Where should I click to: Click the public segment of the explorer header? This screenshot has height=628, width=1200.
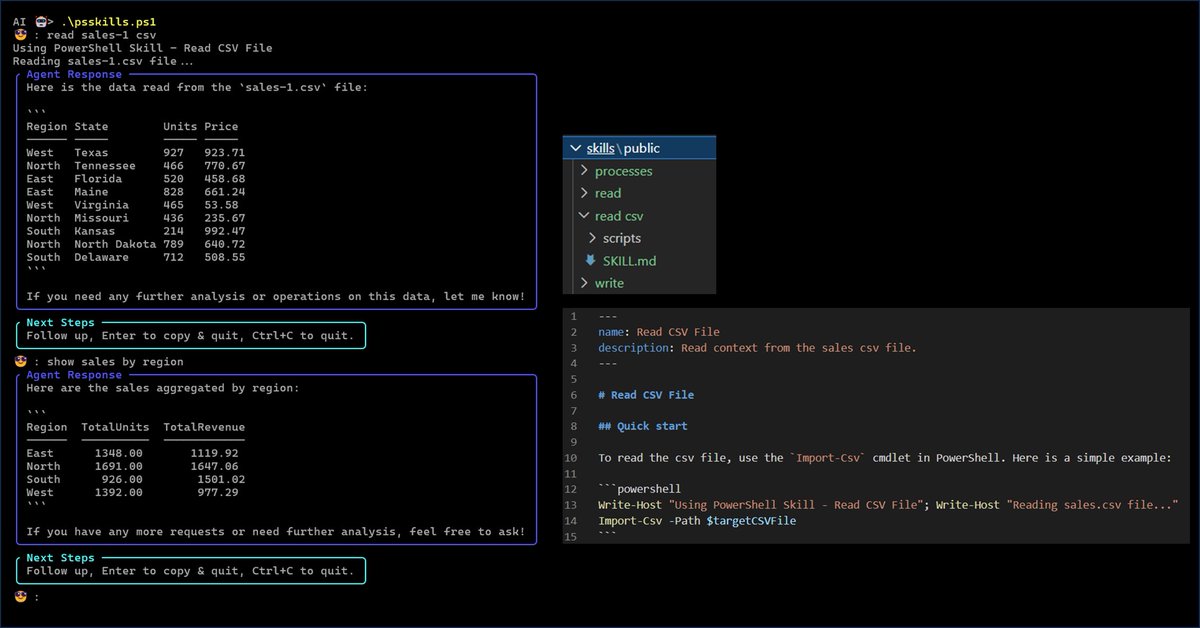click(642, 148)
